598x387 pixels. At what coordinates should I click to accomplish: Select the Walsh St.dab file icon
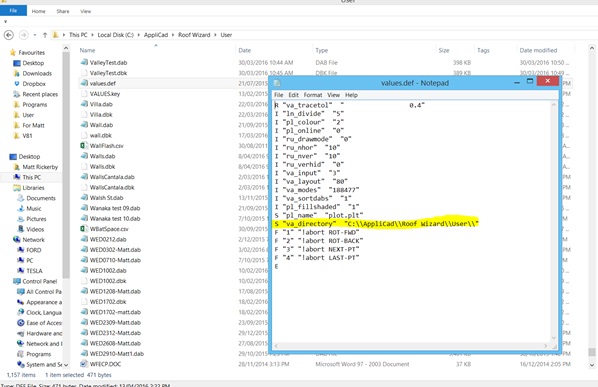coord(84,197)
